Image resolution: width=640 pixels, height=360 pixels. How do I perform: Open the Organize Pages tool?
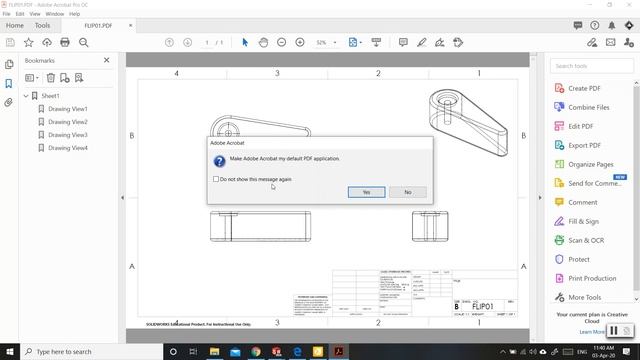pyautogui.click(x=591, y=164)
